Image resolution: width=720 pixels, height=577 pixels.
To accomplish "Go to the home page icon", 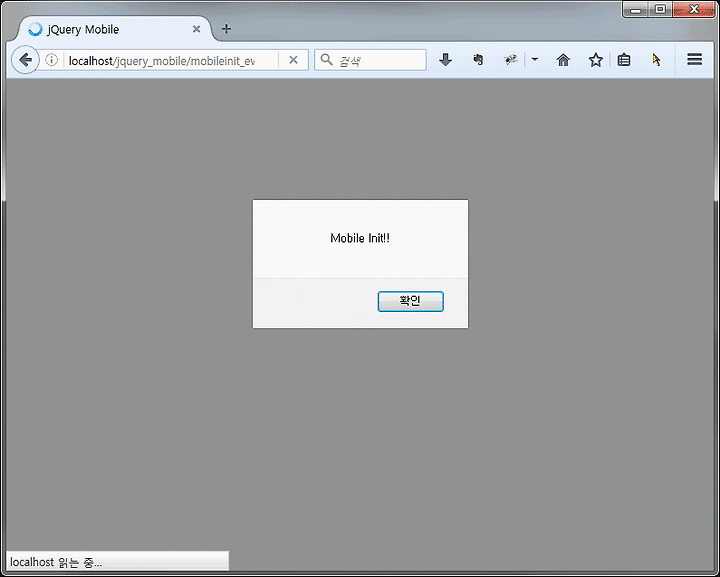I will (x=563, y=60).
